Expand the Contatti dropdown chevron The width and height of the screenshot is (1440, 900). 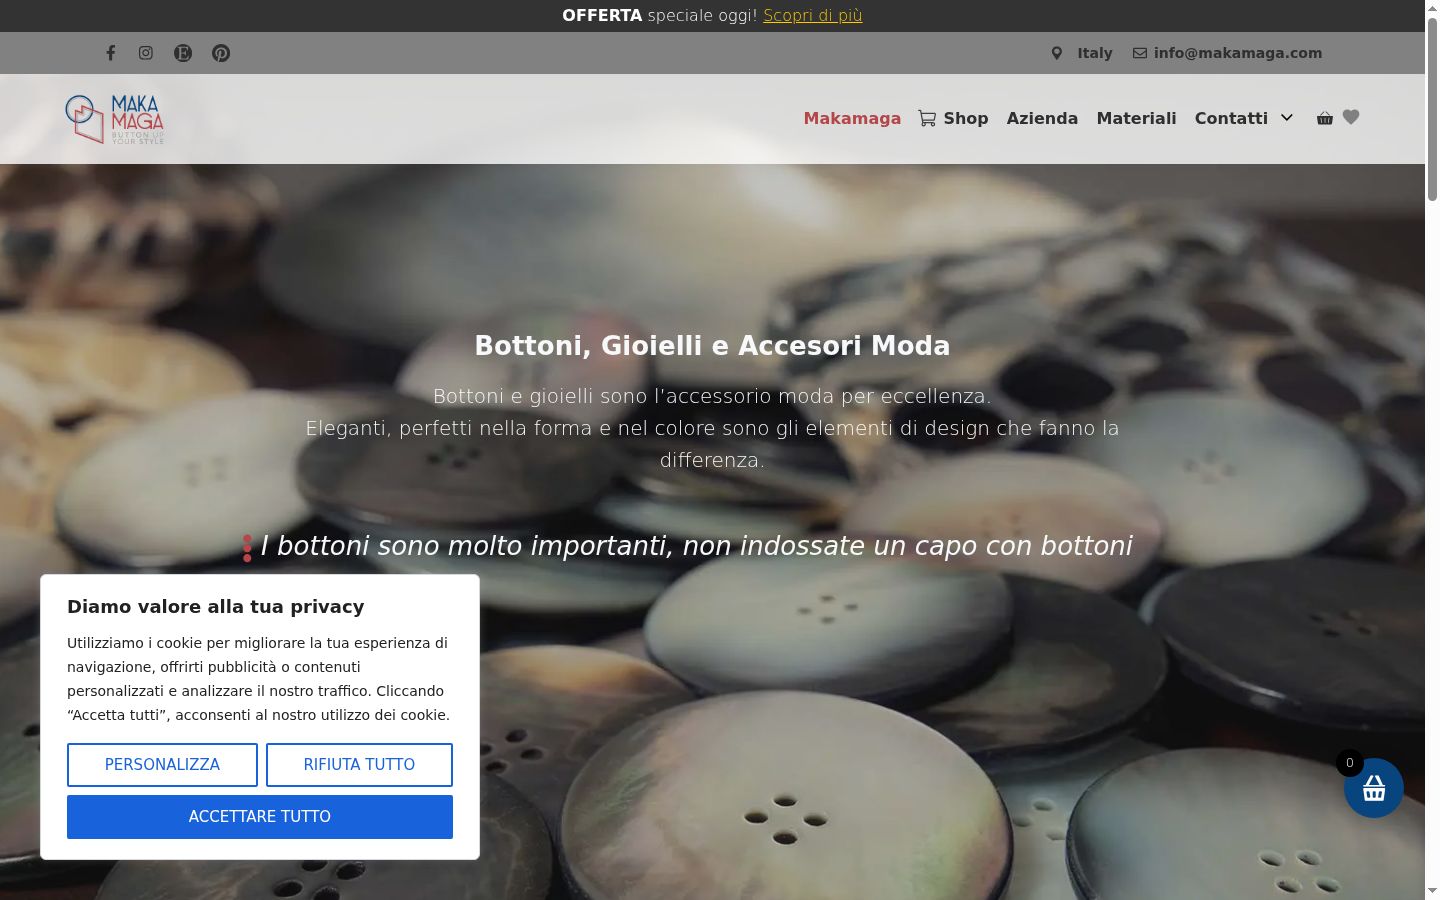pos(1287,118)
